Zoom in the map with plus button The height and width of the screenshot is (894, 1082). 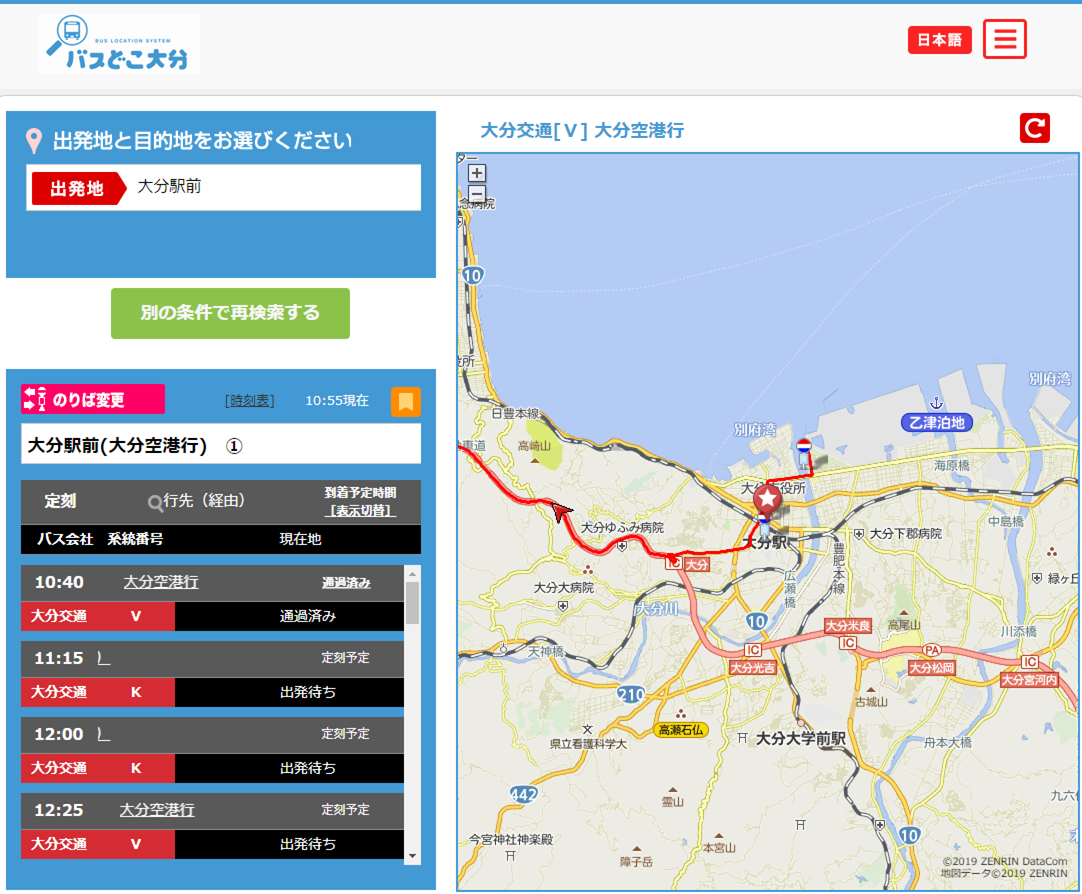click(x=477, y=172)
